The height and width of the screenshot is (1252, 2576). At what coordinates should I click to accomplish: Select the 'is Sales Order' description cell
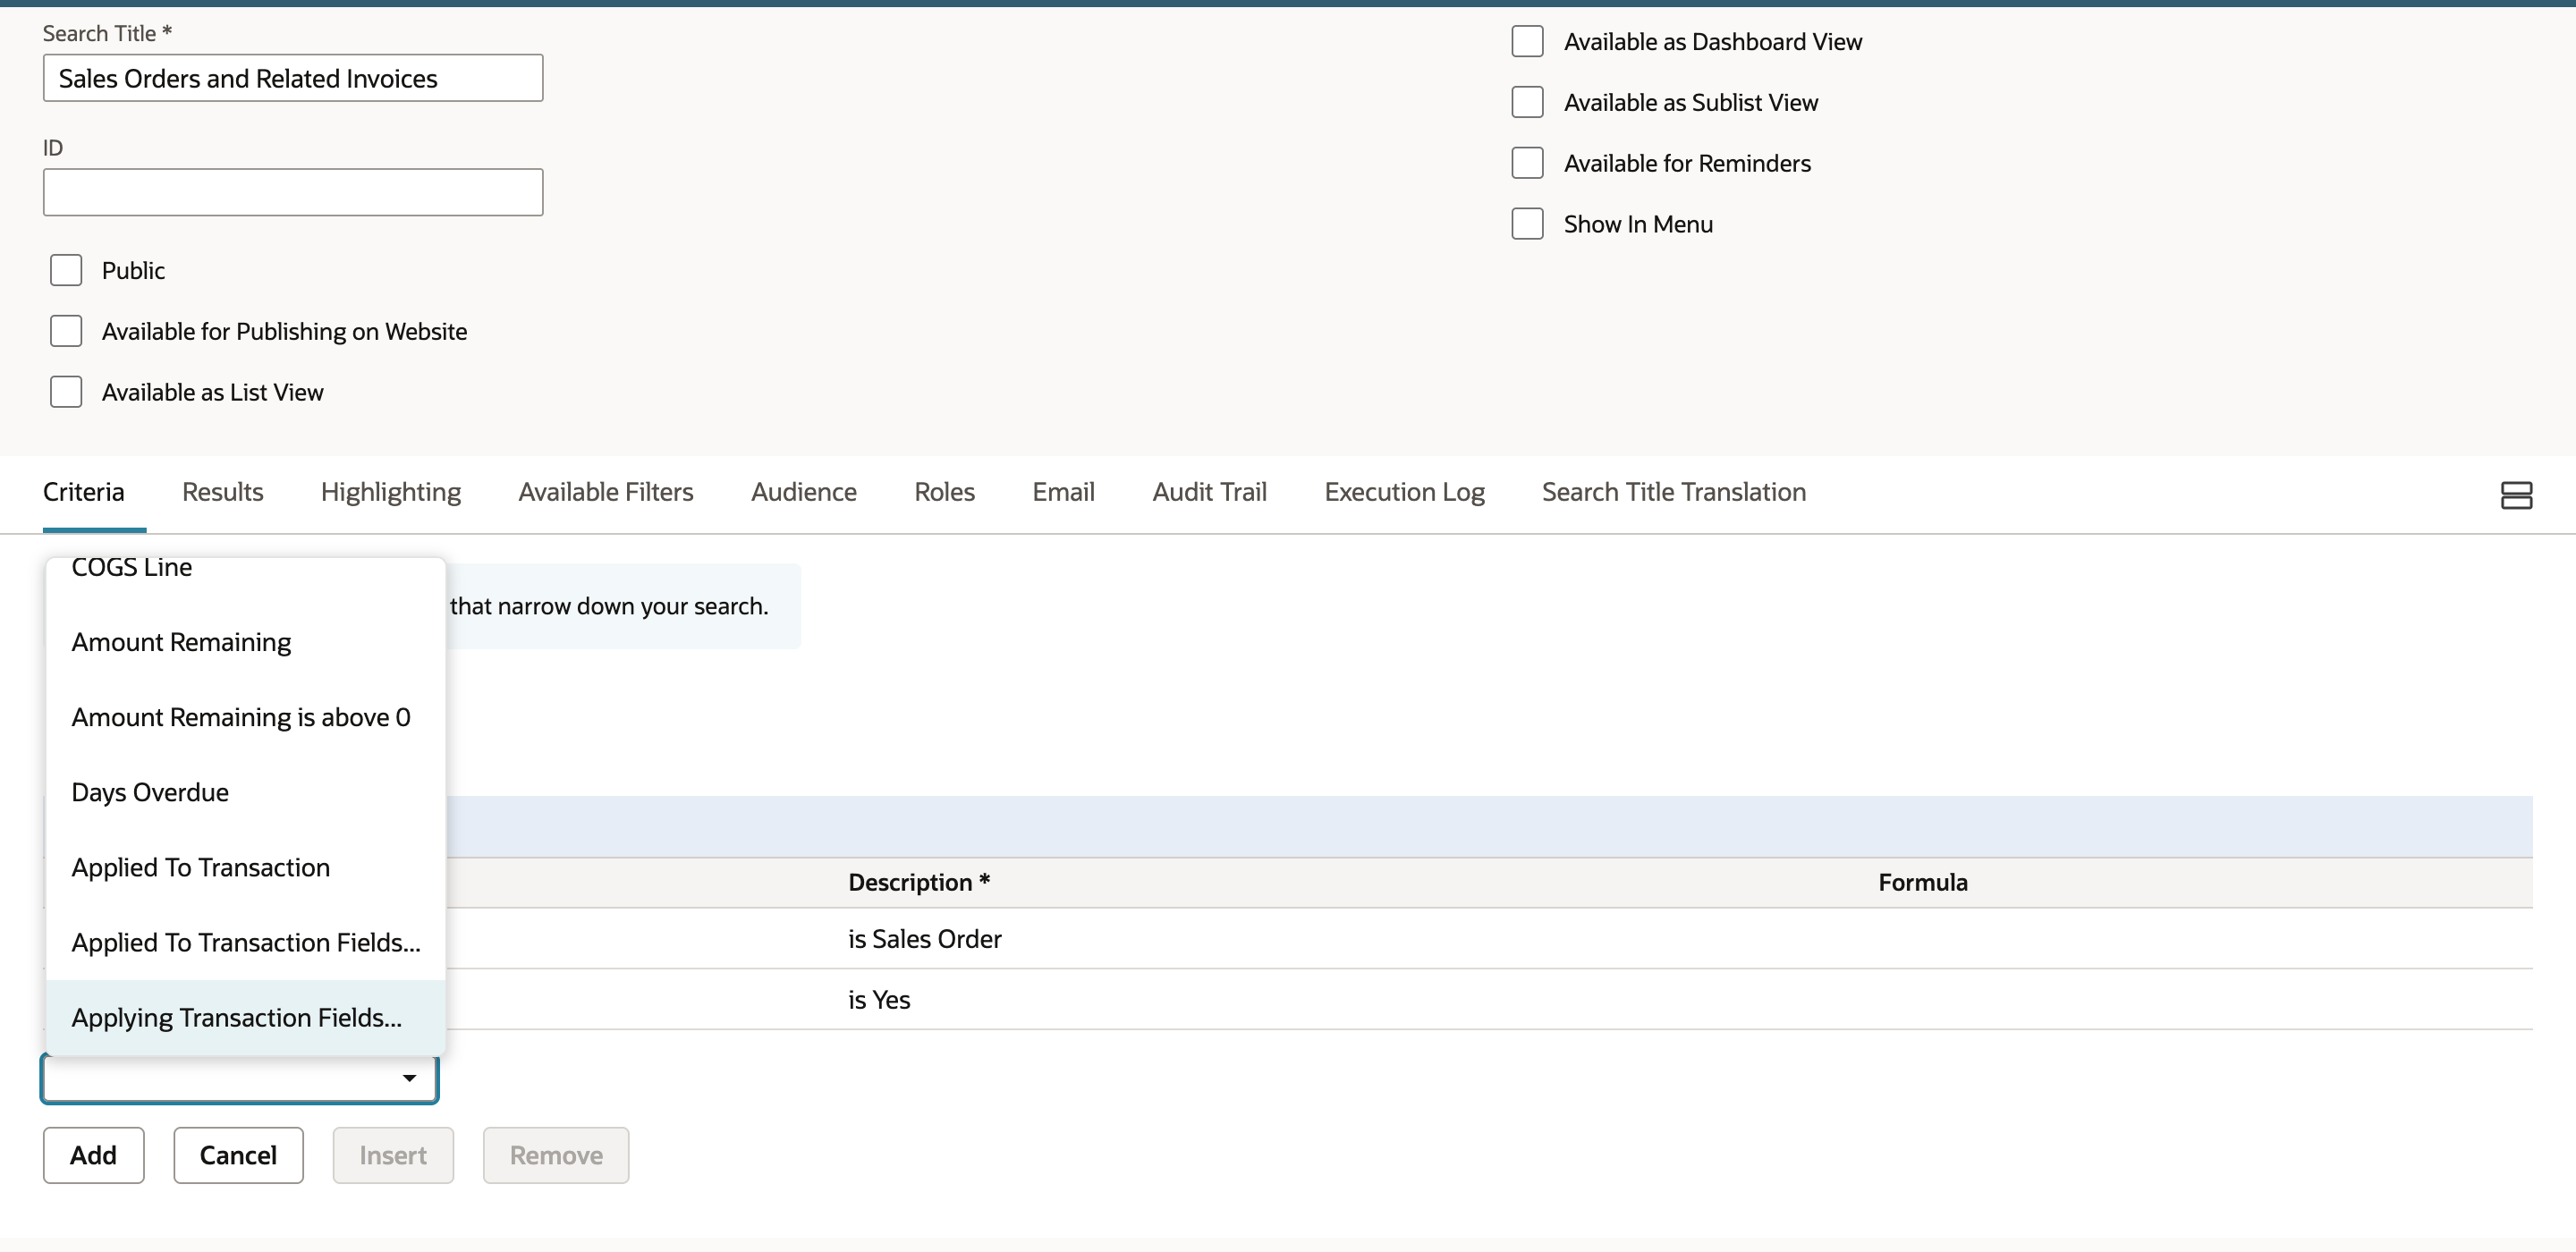(x=925, y=939)
